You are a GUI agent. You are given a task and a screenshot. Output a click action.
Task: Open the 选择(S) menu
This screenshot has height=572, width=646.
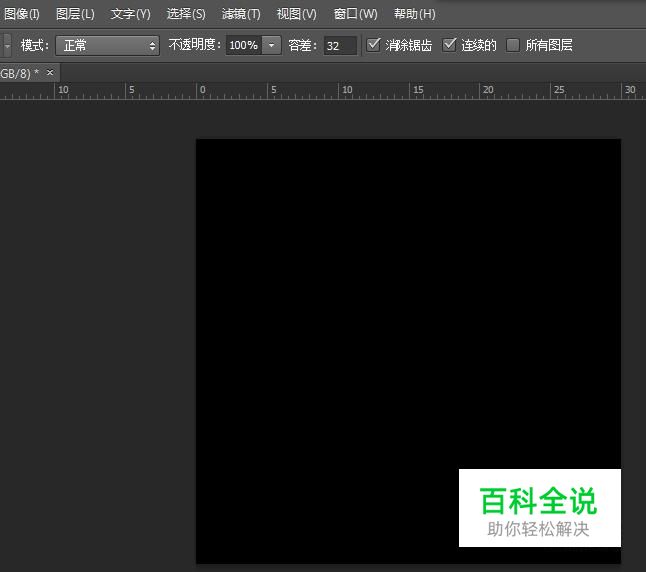tap(186, 14)
